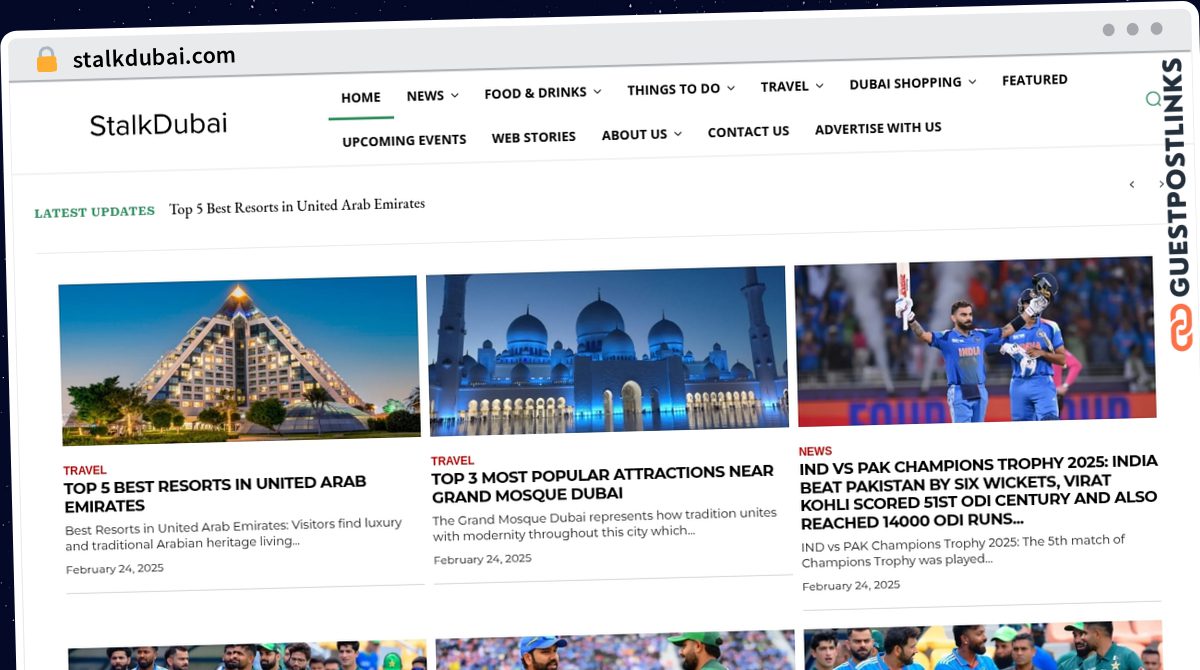
Task: Click the address bar URL stalkdubai.com
Action: tap(154, 58)
